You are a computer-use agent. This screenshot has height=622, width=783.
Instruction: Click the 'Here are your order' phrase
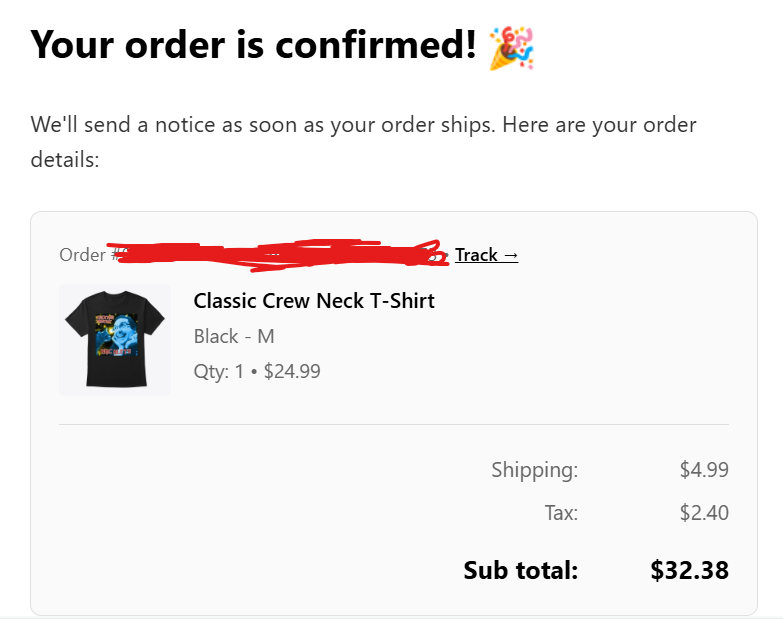click(600, 126)
